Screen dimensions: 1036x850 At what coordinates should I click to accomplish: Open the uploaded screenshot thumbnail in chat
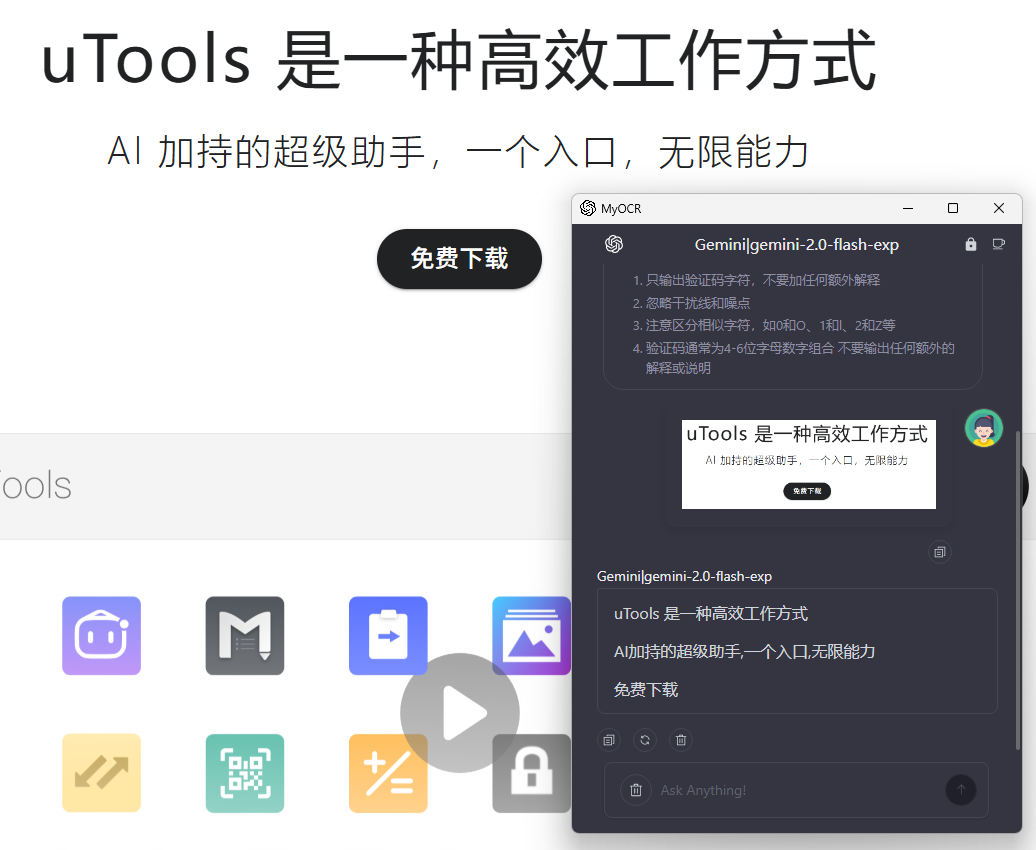(x=809, y=465)
